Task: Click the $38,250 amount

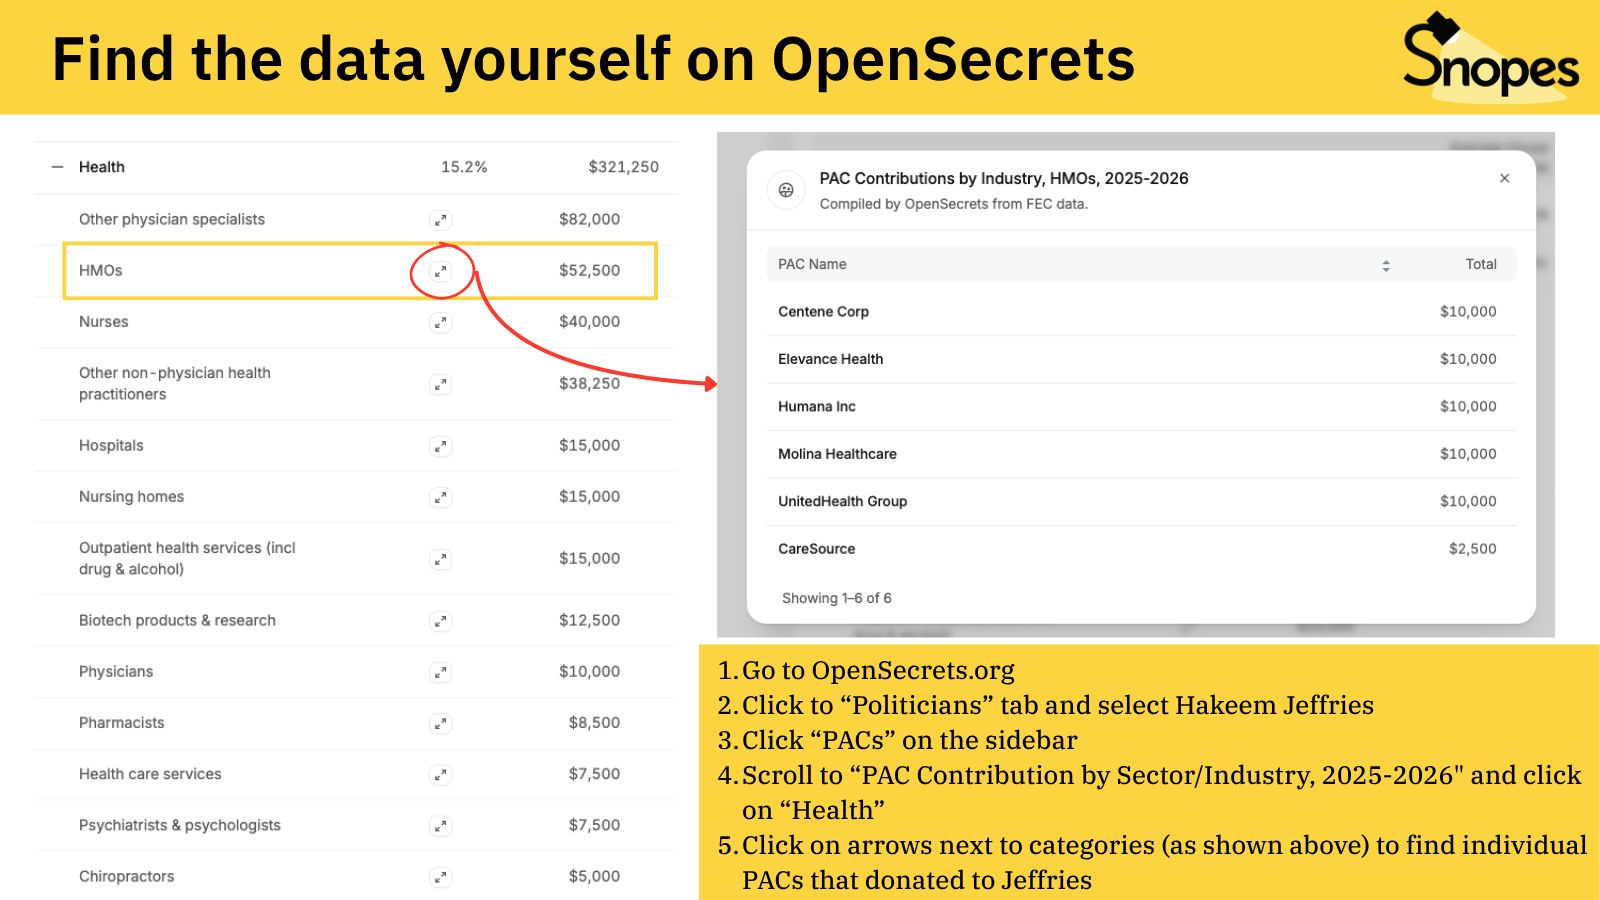Action: [x=589, y=384]
